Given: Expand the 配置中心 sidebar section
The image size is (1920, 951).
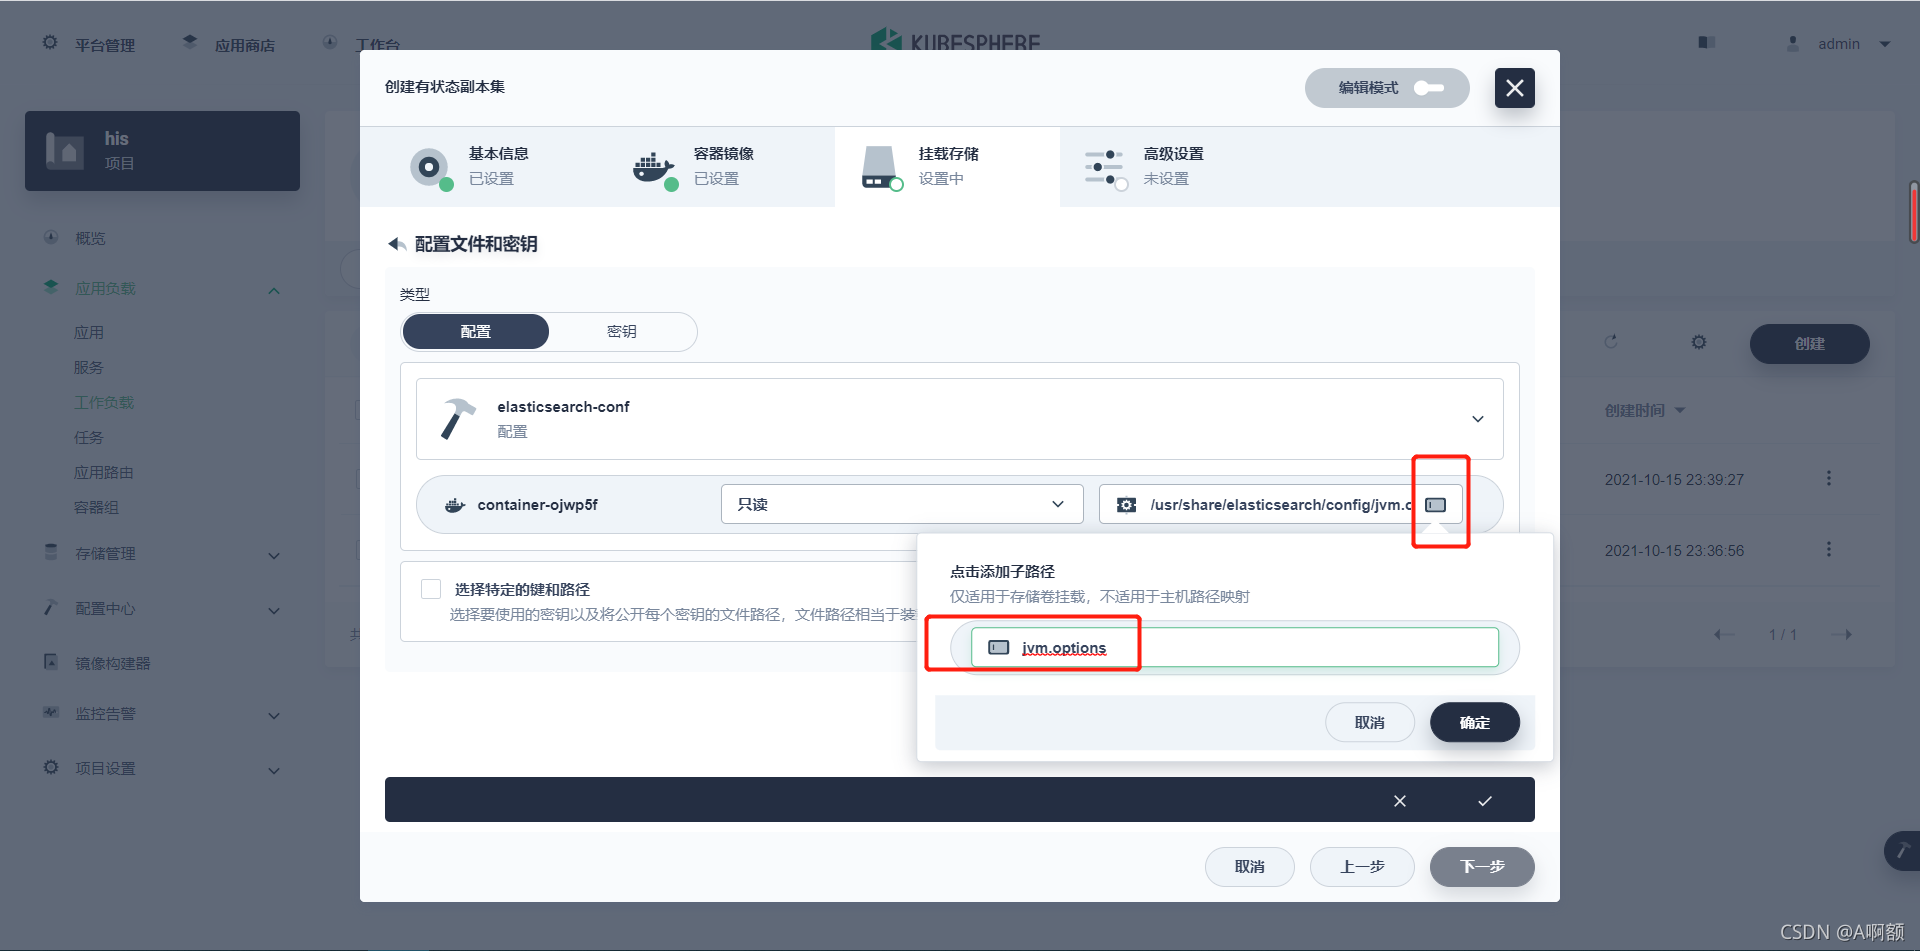Looking at the screenshot, I should pyautogui.click(x=274, y=610).
